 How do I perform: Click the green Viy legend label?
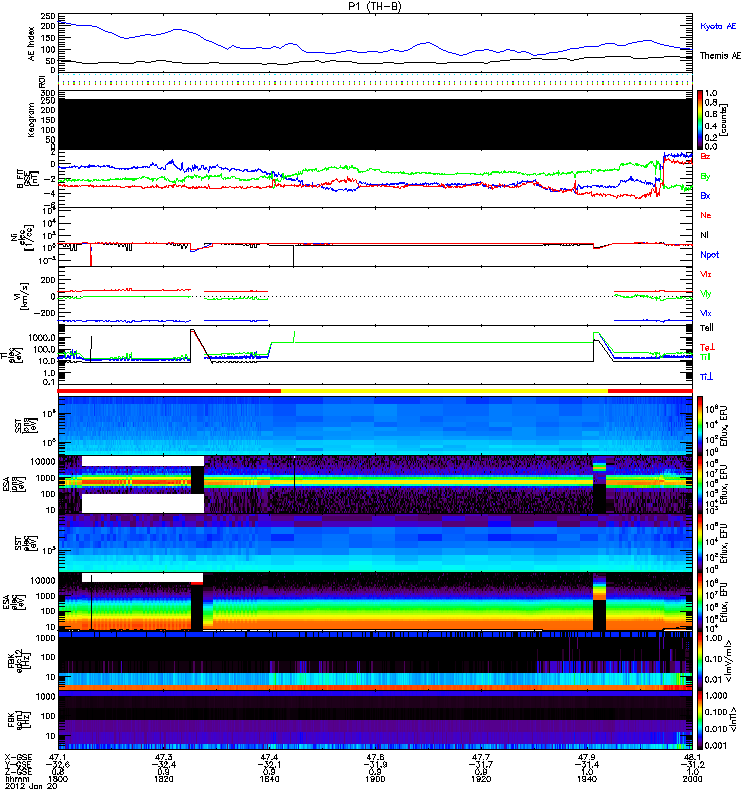point(706,294)
